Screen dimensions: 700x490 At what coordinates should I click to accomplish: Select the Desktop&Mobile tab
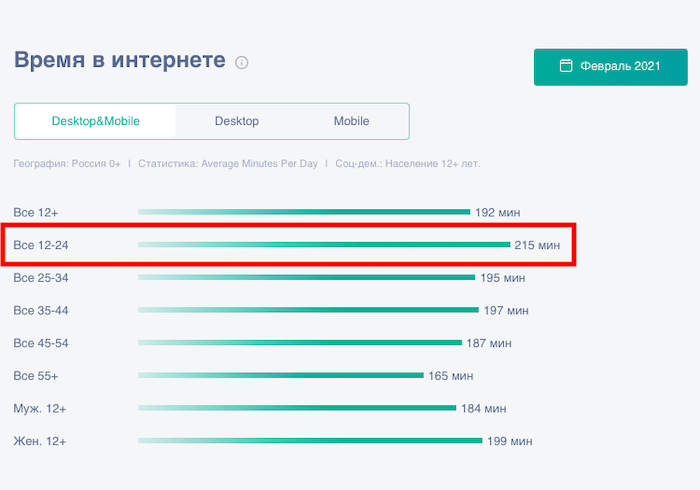pyautogui.click(x=96, y=121)
